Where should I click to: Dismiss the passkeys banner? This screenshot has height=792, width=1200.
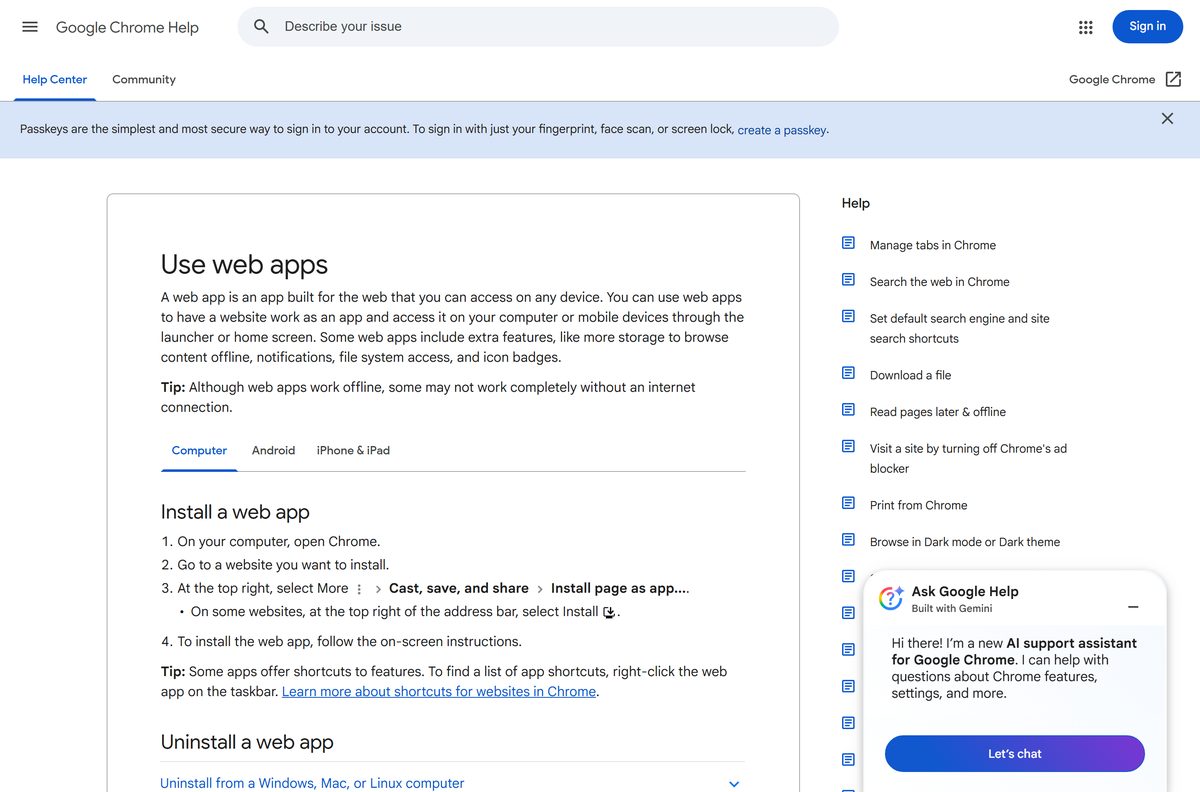pyautogui.click(x=1167, y=118)
